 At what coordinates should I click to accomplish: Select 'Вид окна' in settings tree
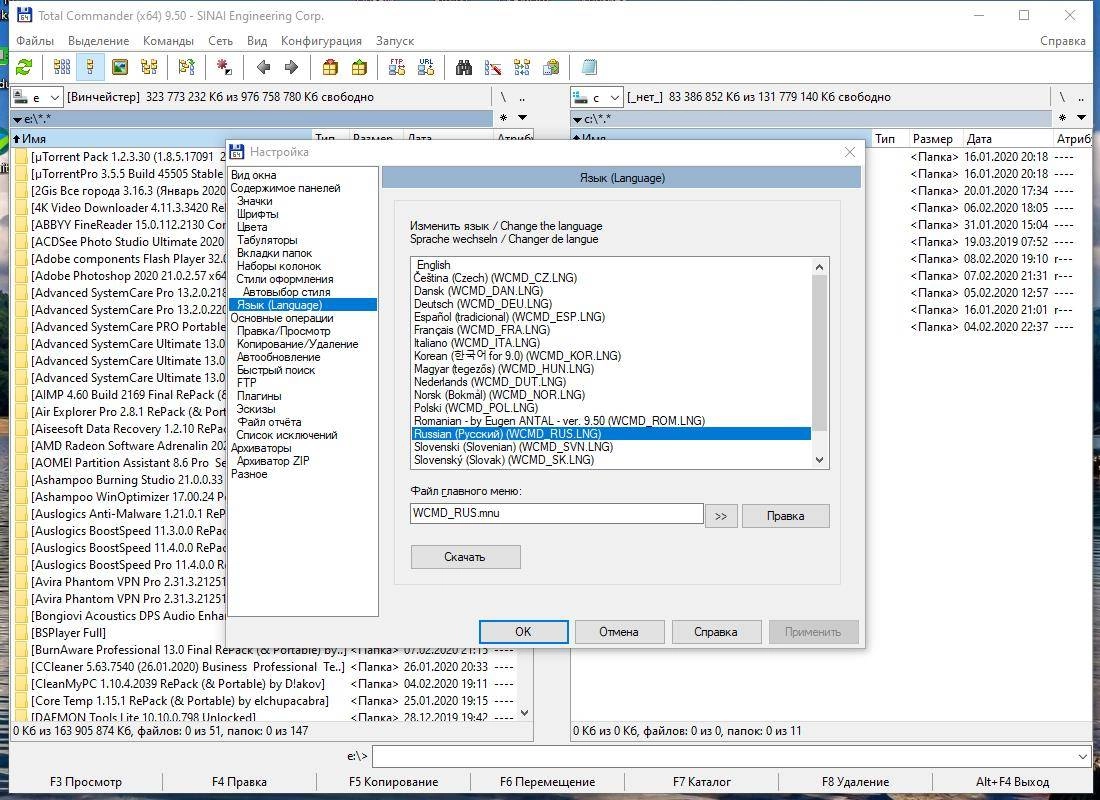(x=253, y=175)
